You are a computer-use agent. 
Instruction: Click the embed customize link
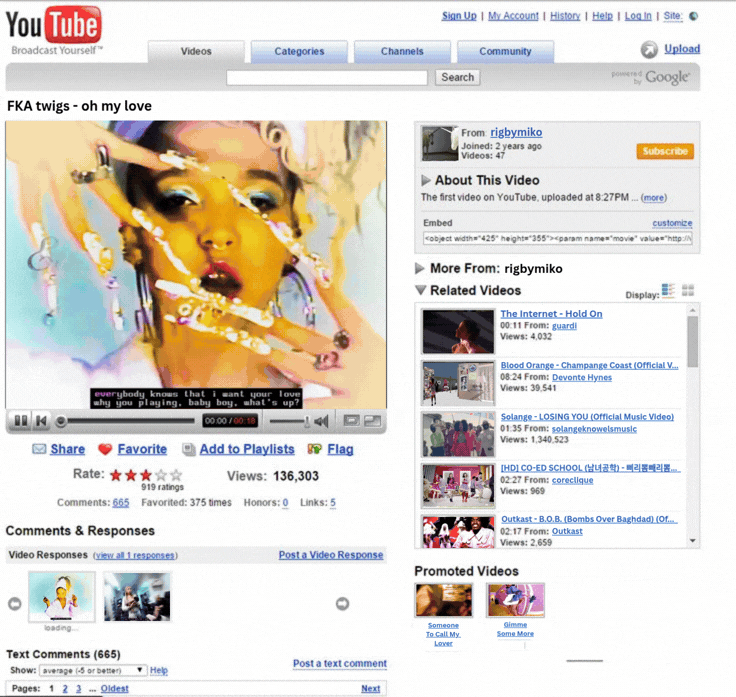672,223
